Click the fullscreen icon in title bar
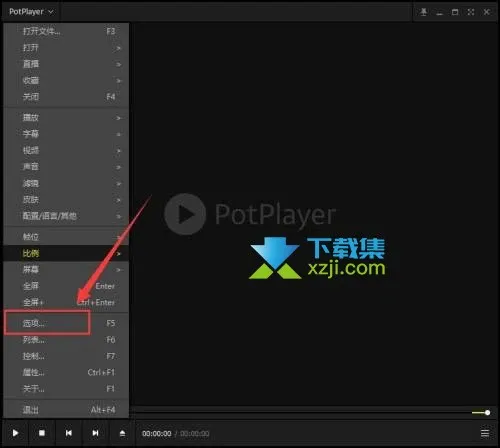This screenshot has height=448, width=500. click(x=471, y=12)
